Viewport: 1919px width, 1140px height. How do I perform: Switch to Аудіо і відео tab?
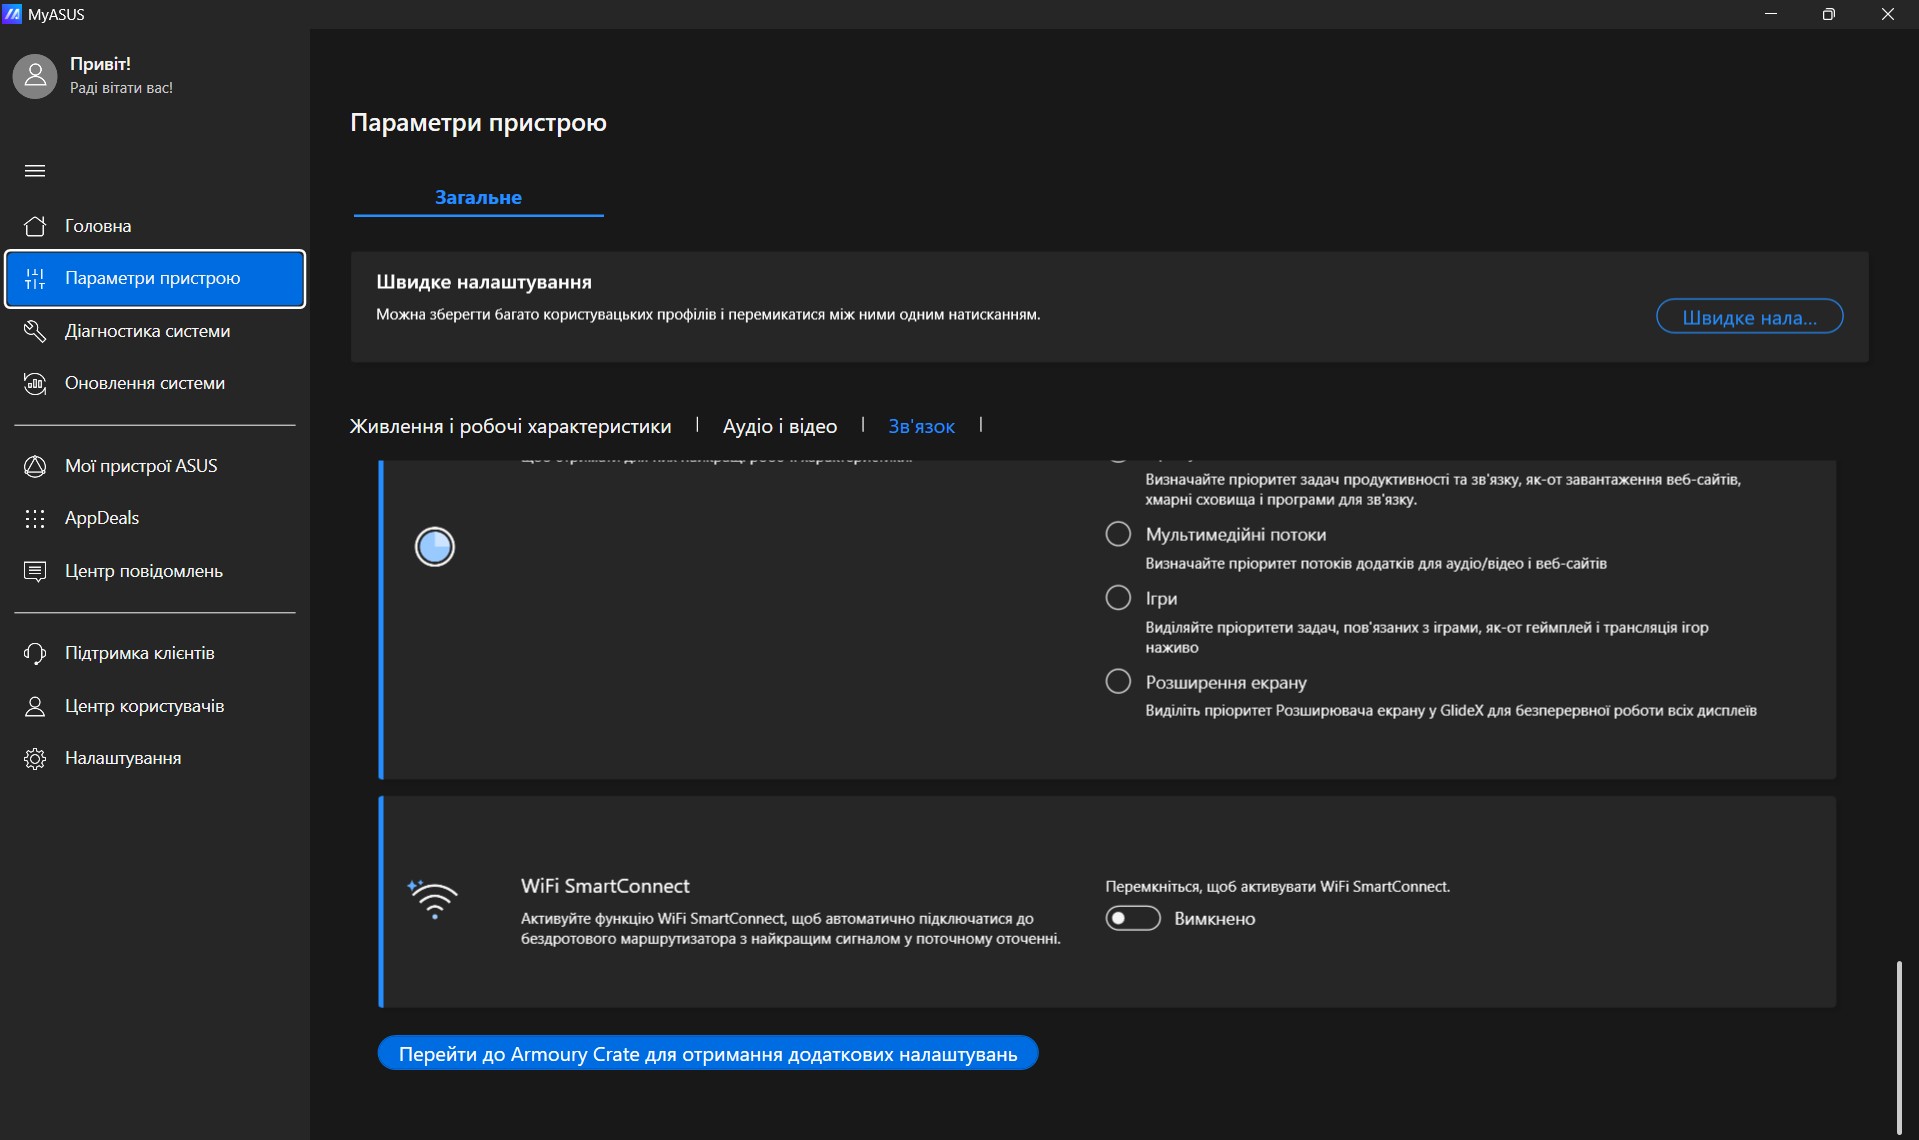[779, 426]
